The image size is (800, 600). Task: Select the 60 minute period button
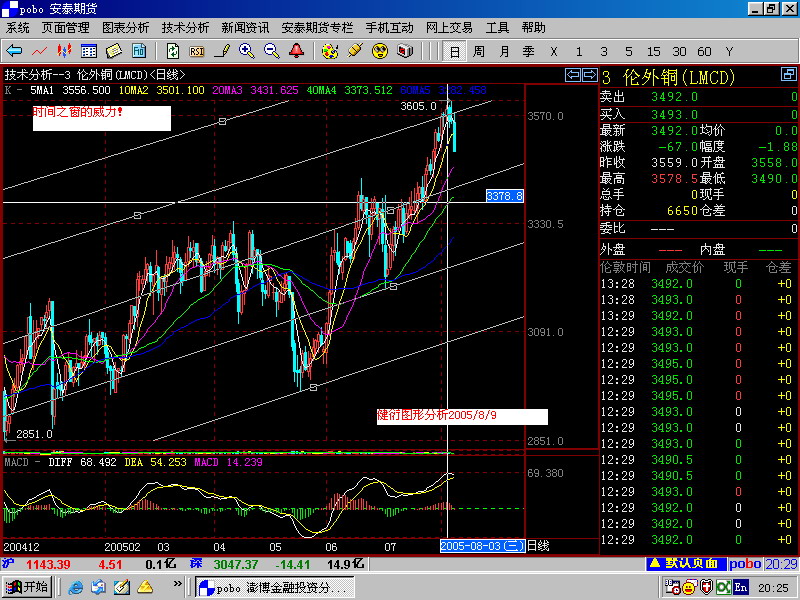pyautogui.click(x=704, y=52)
